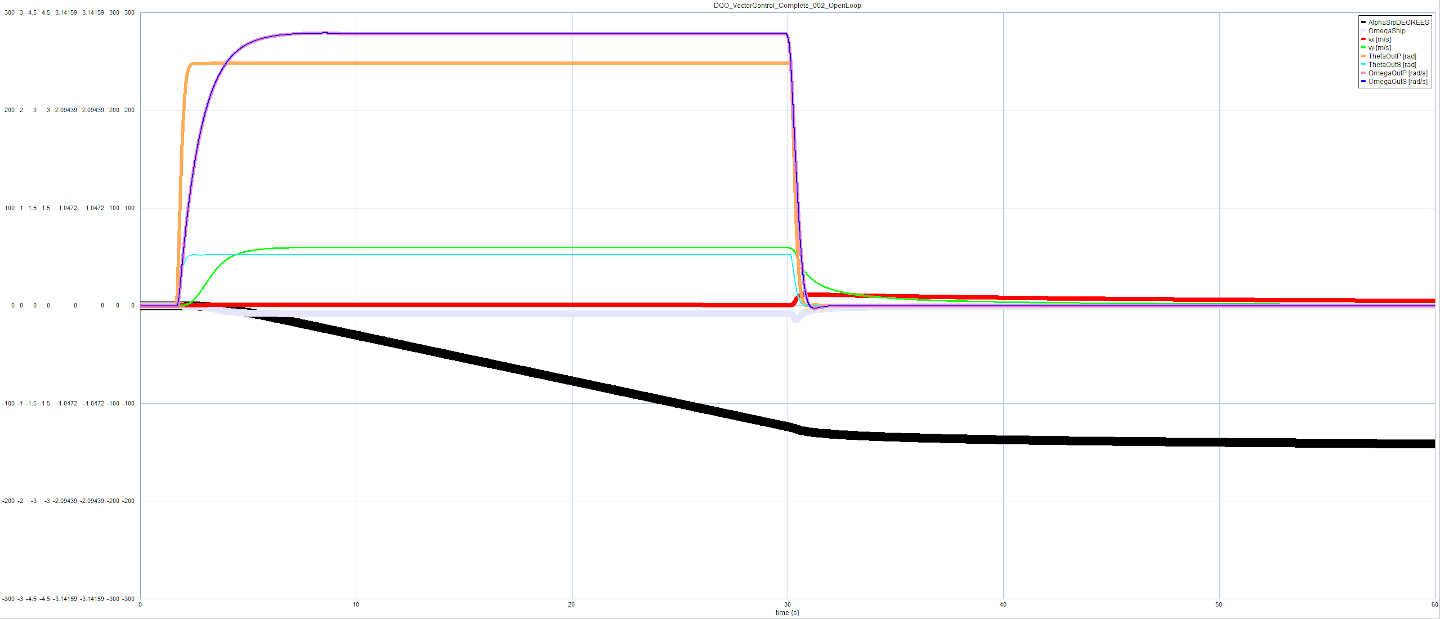The image size is (1440, 619).
Task: Click the x-axis tick labeled 30
Action: pyautogui.click(x=787, y=605)
